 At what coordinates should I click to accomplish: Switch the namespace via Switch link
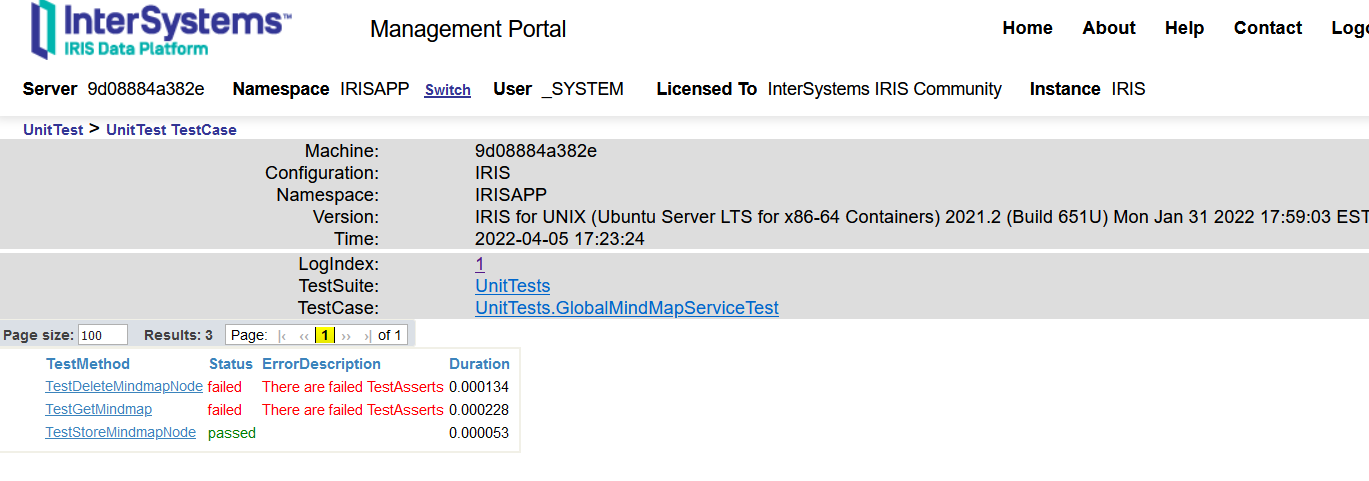pos(447,90)
